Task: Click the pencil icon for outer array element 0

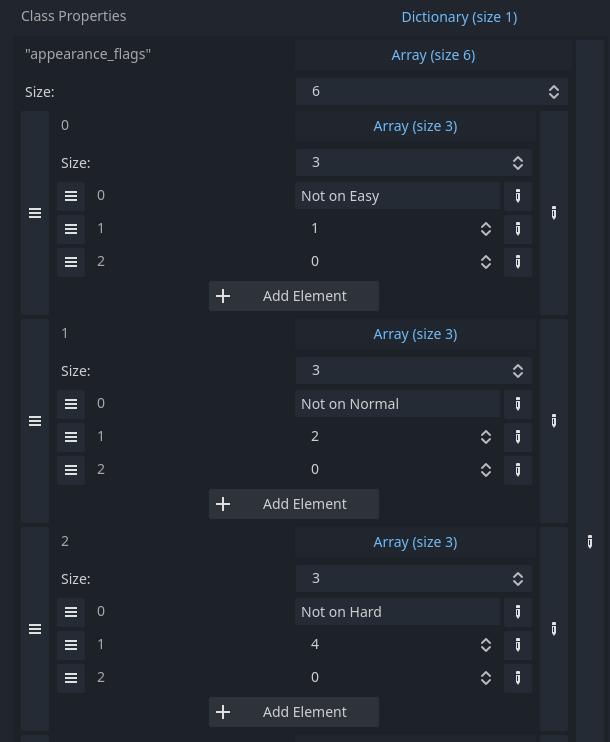Action: click(x=554, y=213)
